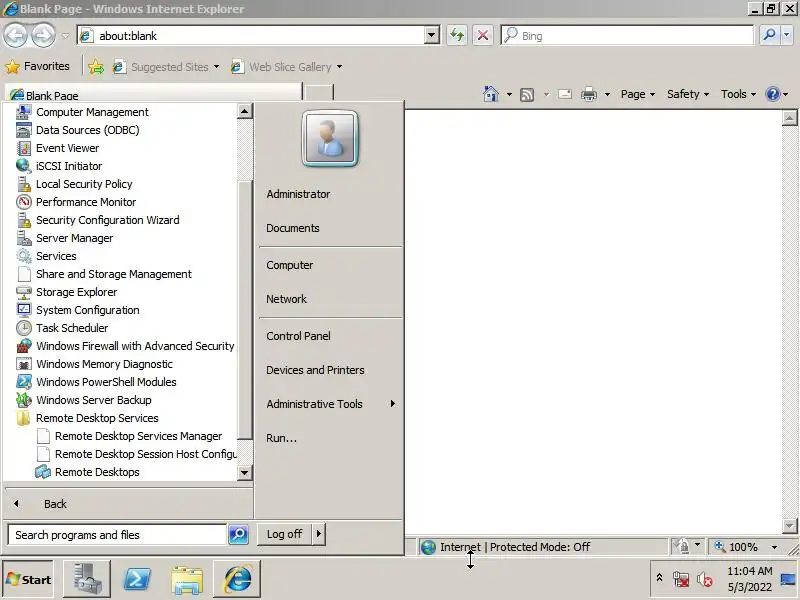Open Computer Management from the menu
800x600 pixels.
[83, 112]
